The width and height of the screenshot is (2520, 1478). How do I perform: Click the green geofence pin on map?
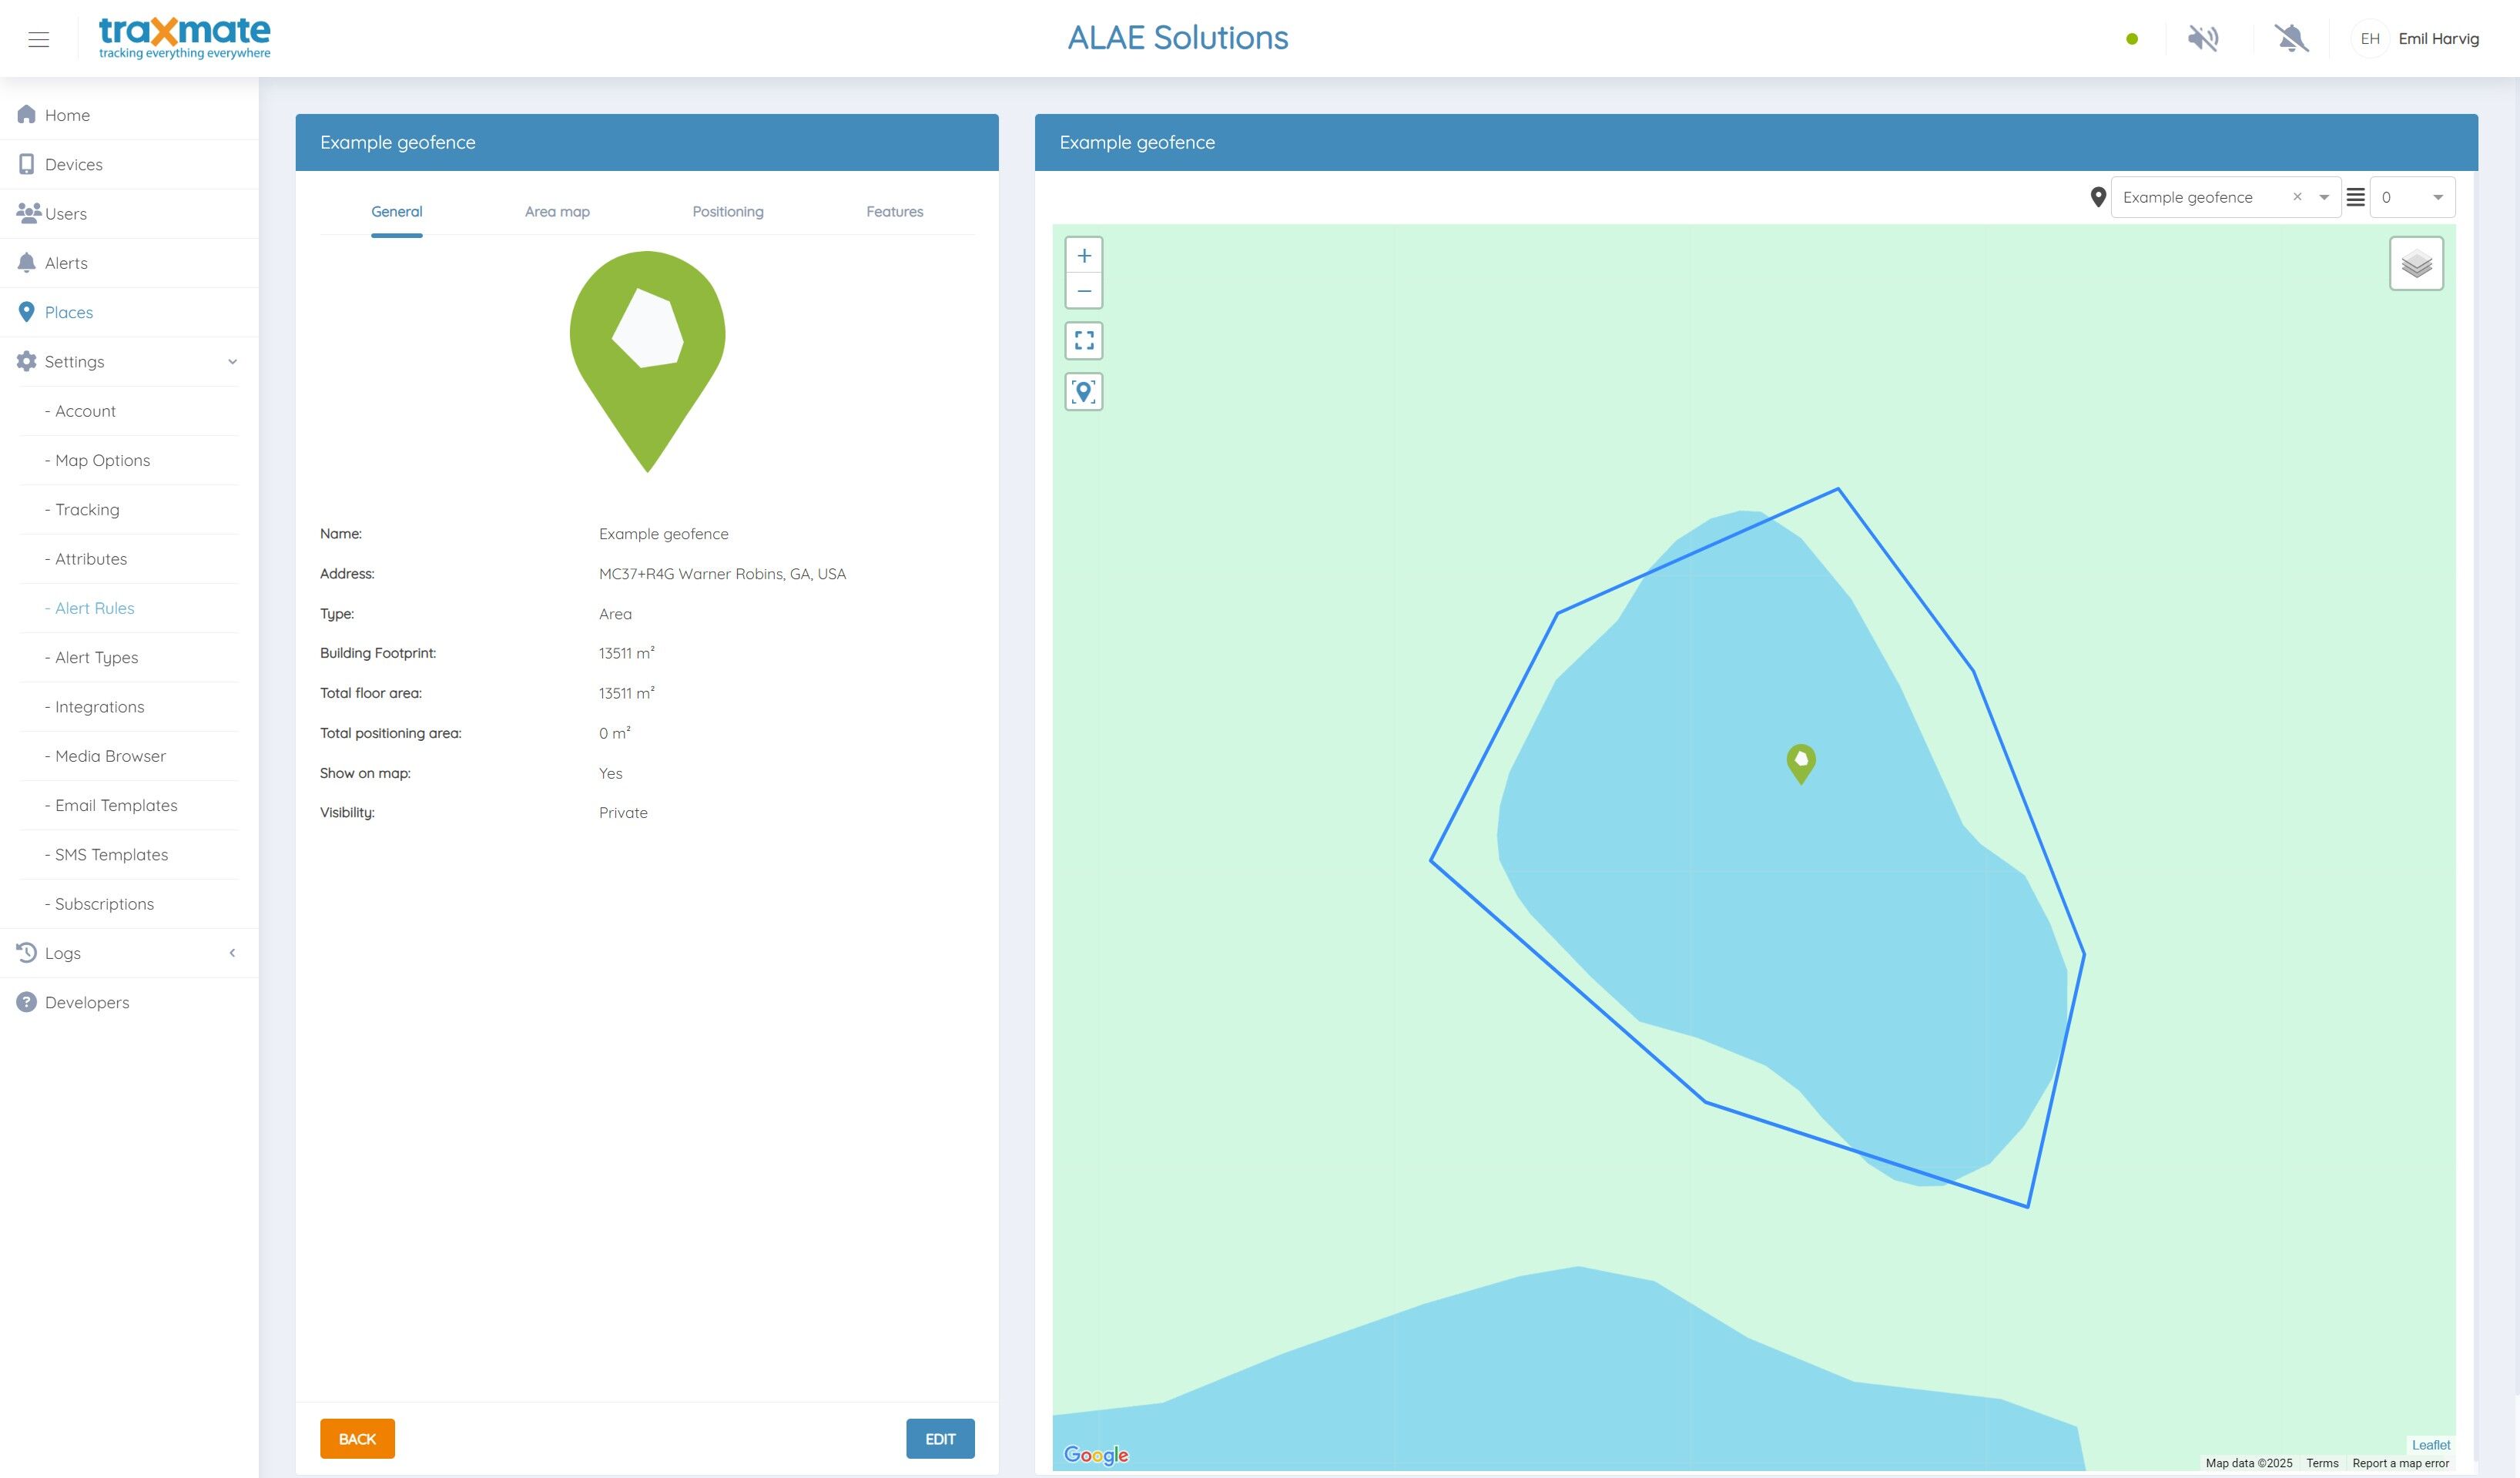click(1800, 763)
